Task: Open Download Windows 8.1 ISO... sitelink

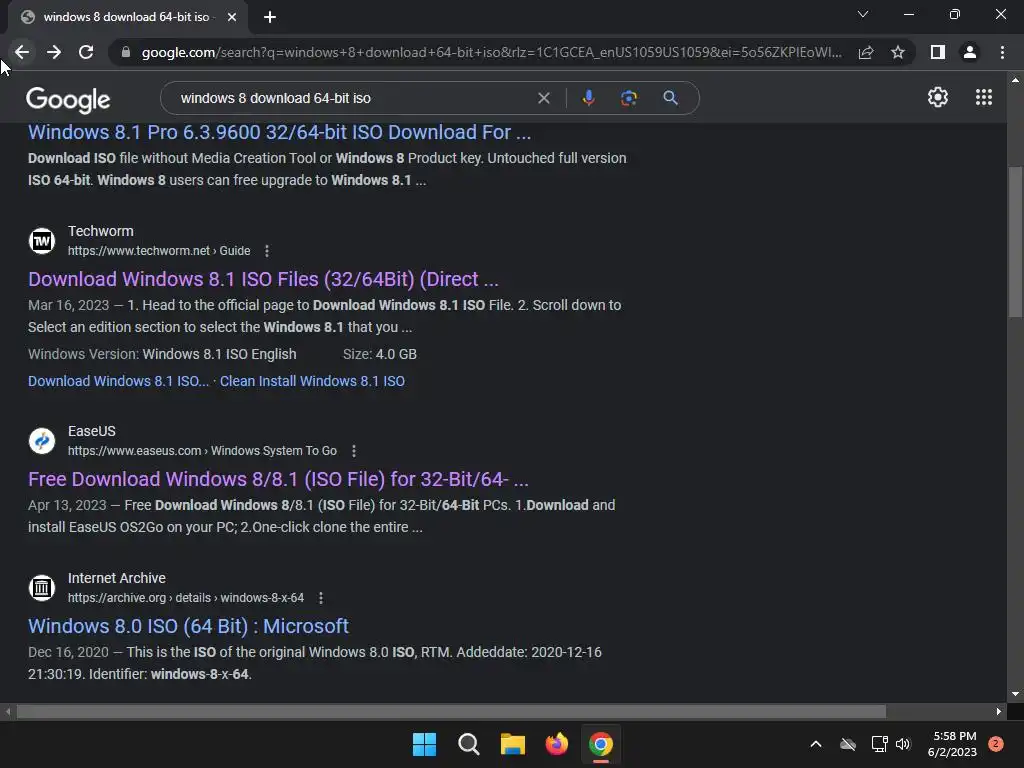Action: tap(118, 381)
